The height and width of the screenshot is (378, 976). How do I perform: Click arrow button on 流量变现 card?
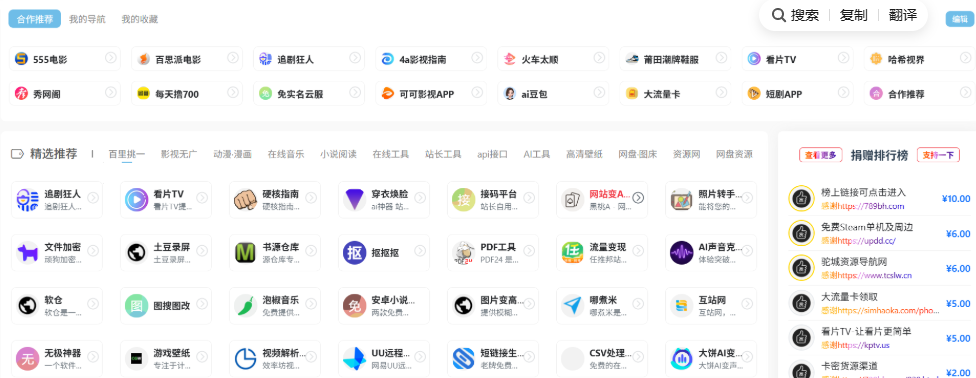638,251
